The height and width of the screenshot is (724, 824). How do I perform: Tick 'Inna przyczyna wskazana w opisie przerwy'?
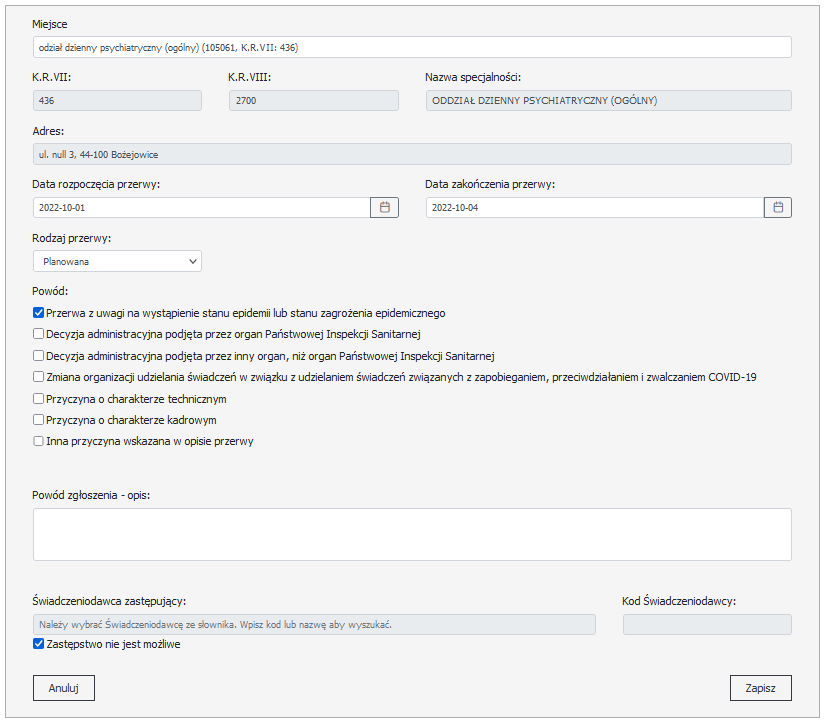(39, 441)
